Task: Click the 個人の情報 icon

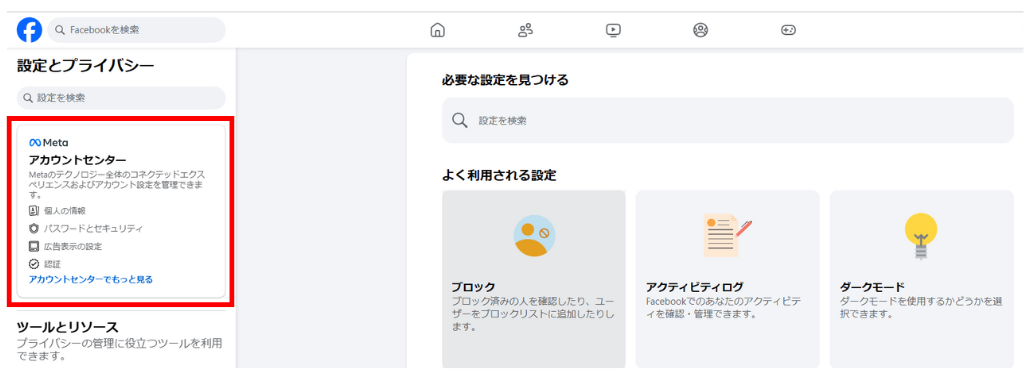Action: click(x=34, y=211)
